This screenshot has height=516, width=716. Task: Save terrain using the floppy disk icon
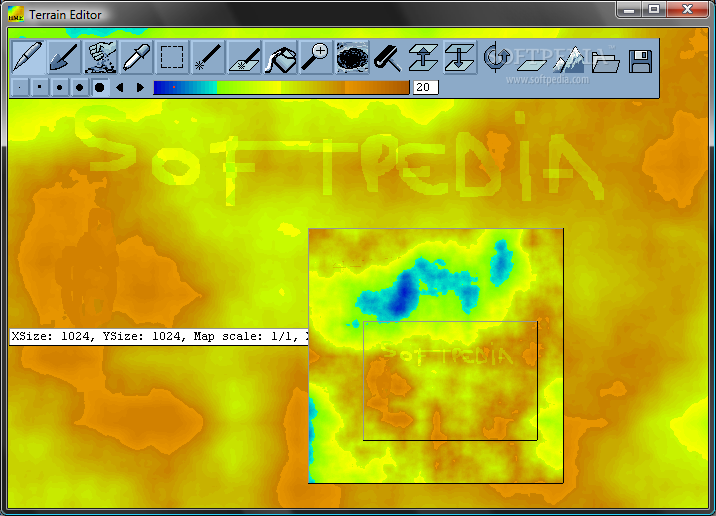click(640, 61)
